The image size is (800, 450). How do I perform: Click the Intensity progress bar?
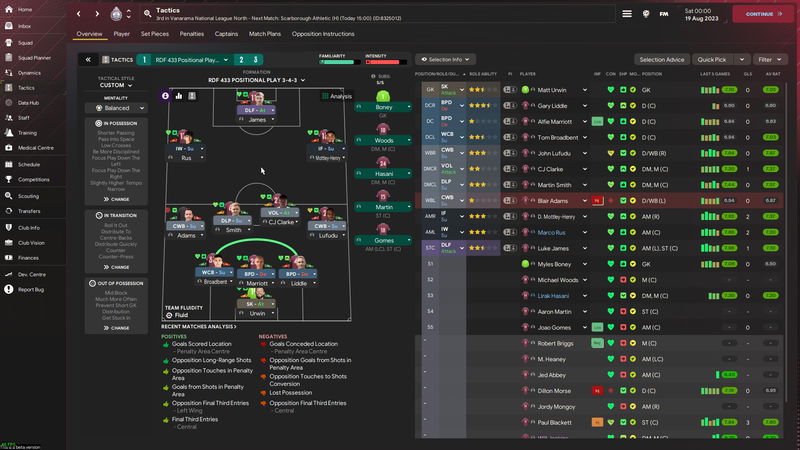coord(386,62)
